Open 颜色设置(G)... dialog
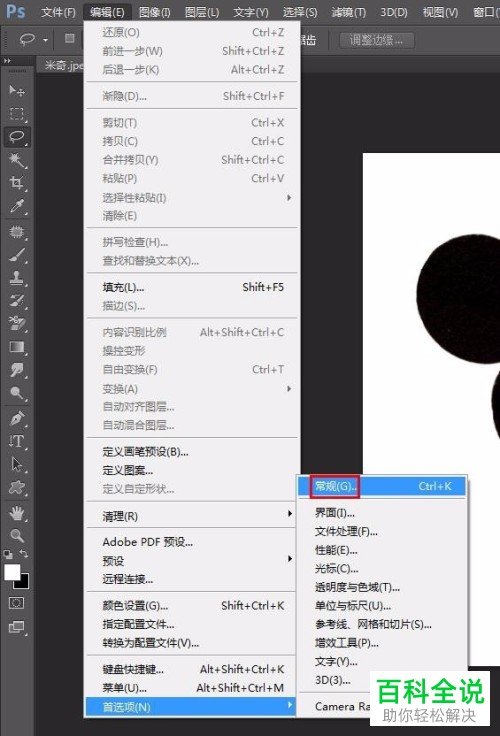The image size is (500, 736). (192, 606)
